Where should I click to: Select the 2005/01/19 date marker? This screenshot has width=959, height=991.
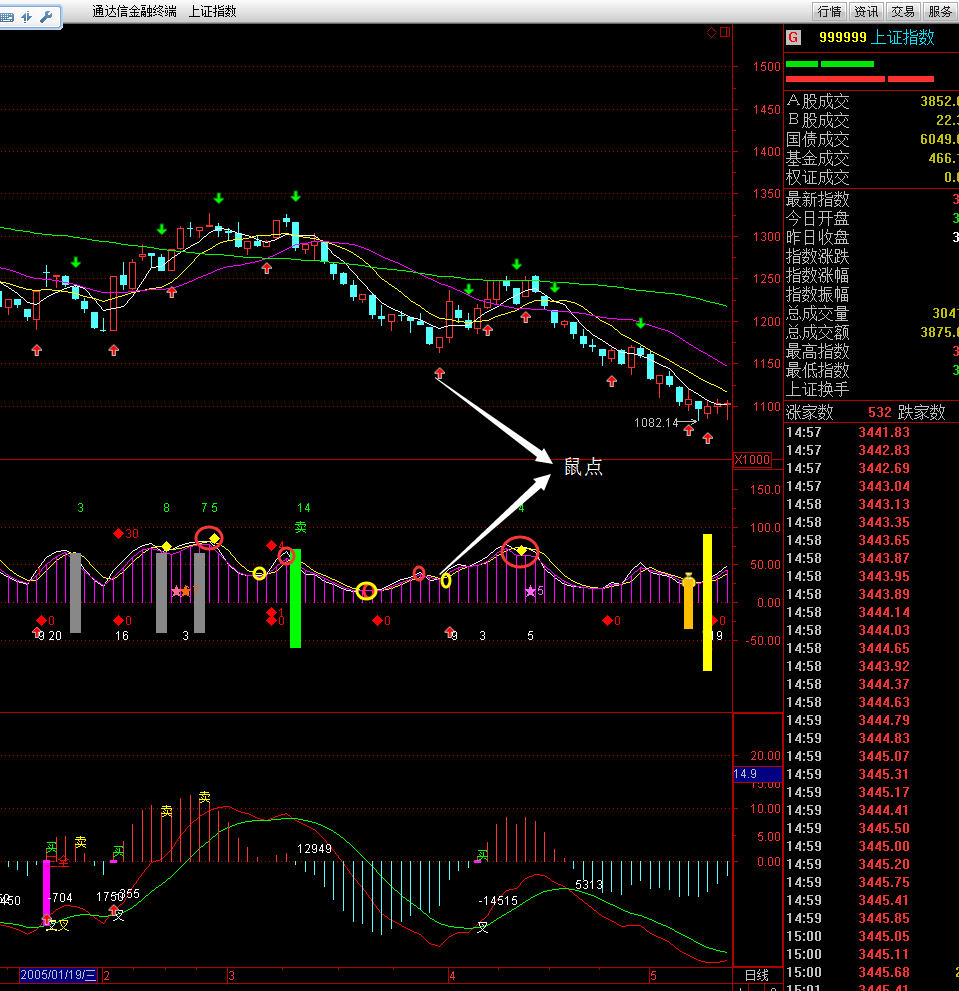[59, 975]
